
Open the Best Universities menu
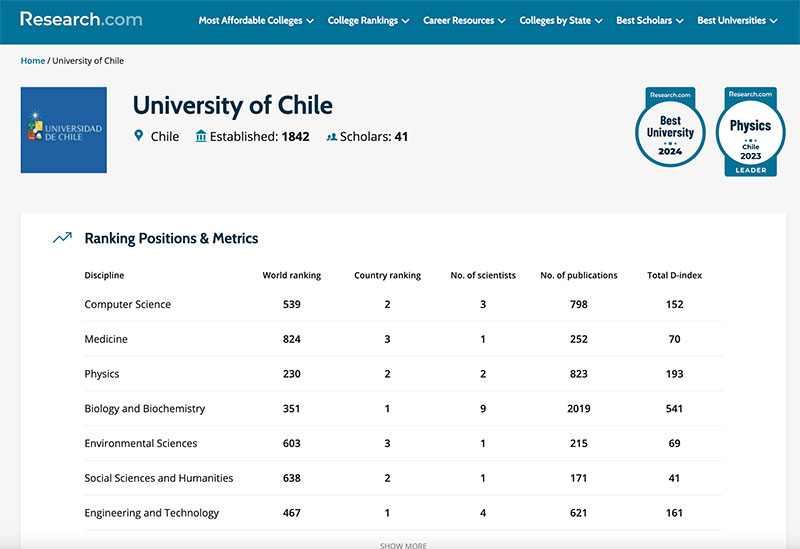tap(737, 20)
